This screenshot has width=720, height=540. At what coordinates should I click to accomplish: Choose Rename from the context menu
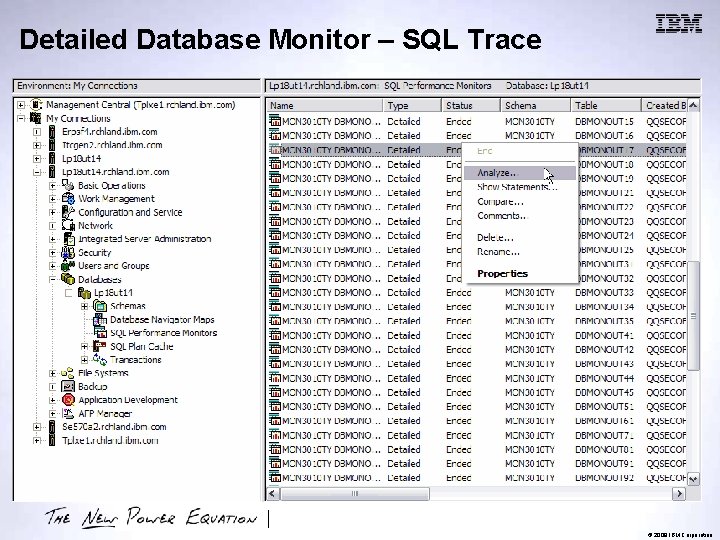[520, 252]
